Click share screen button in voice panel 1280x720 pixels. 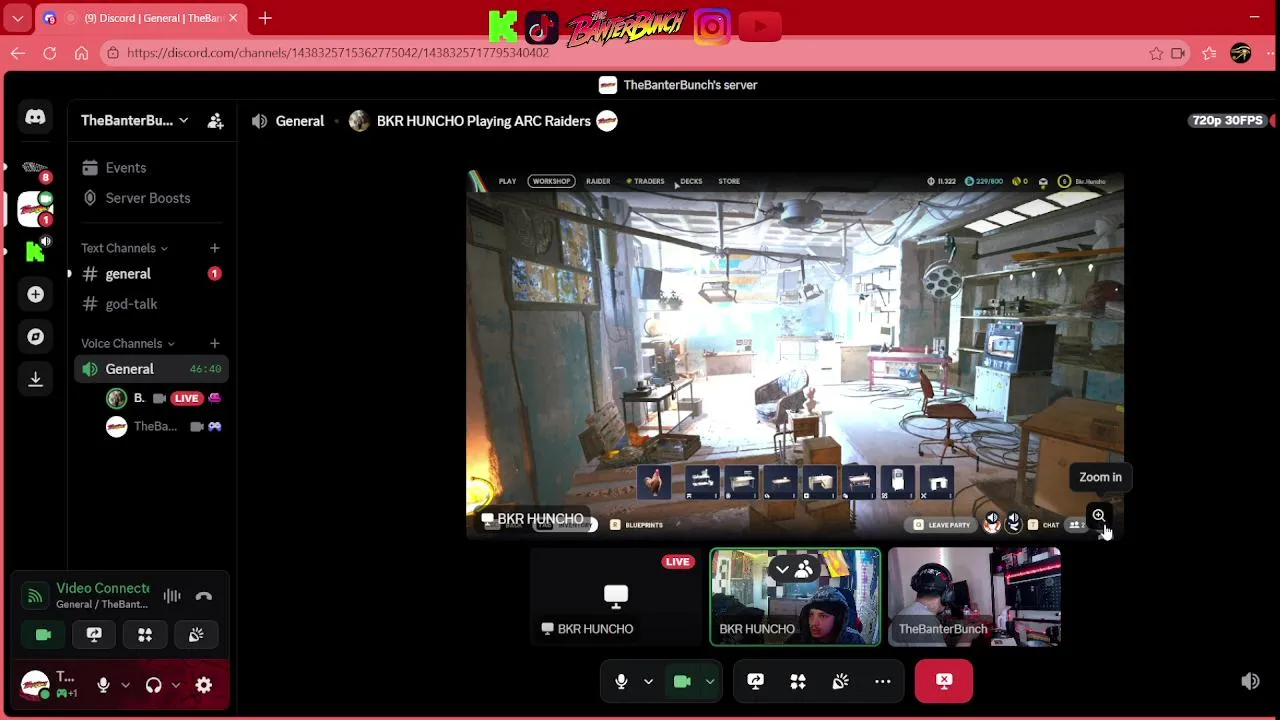[94, 635]
